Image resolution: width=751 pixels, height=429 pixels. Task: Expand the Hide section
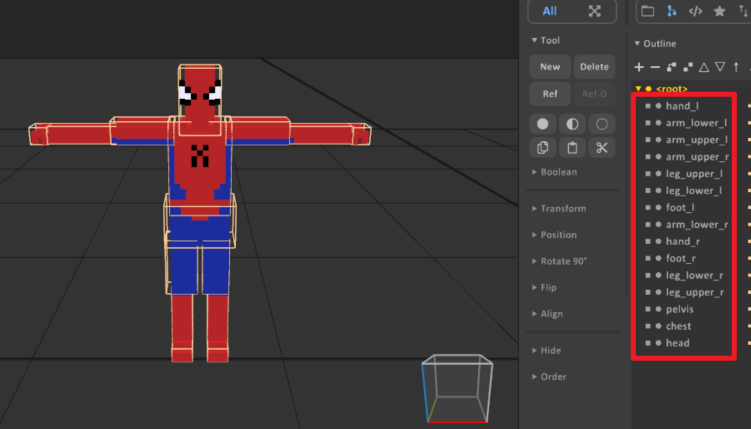(x=546, y=350)
